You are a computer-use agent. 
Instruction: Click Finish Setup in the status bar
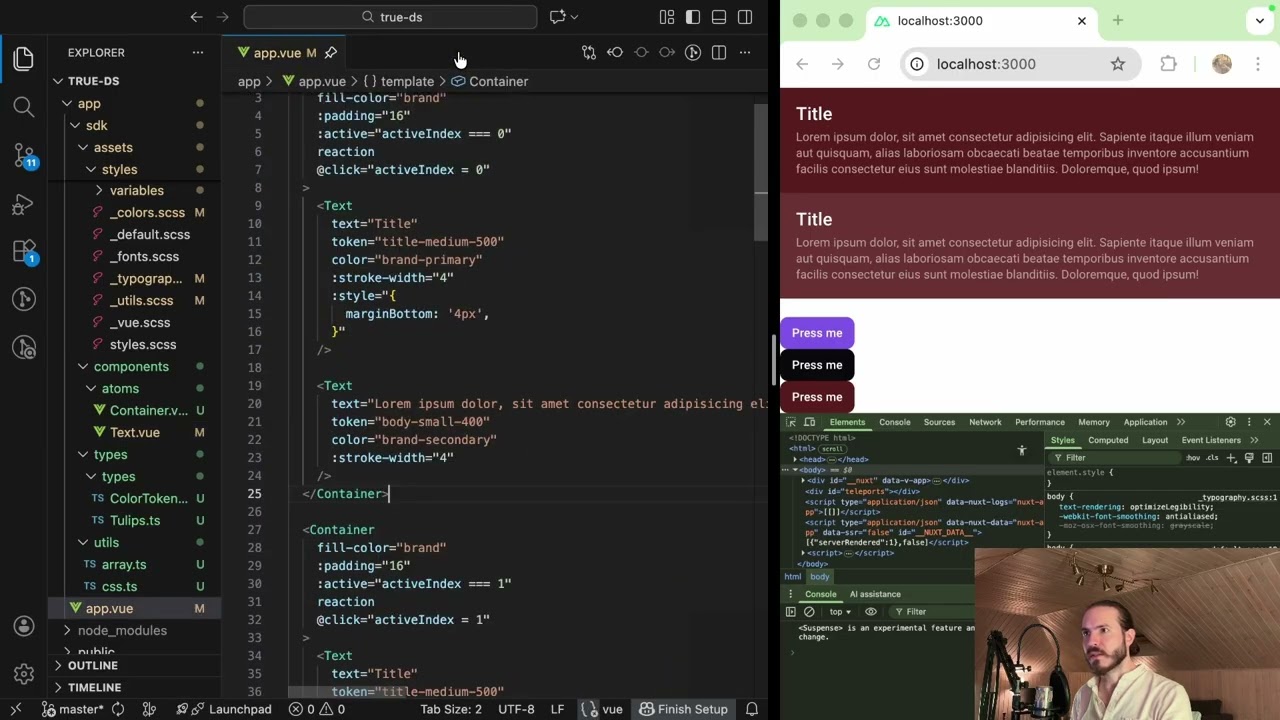point(683,709)
